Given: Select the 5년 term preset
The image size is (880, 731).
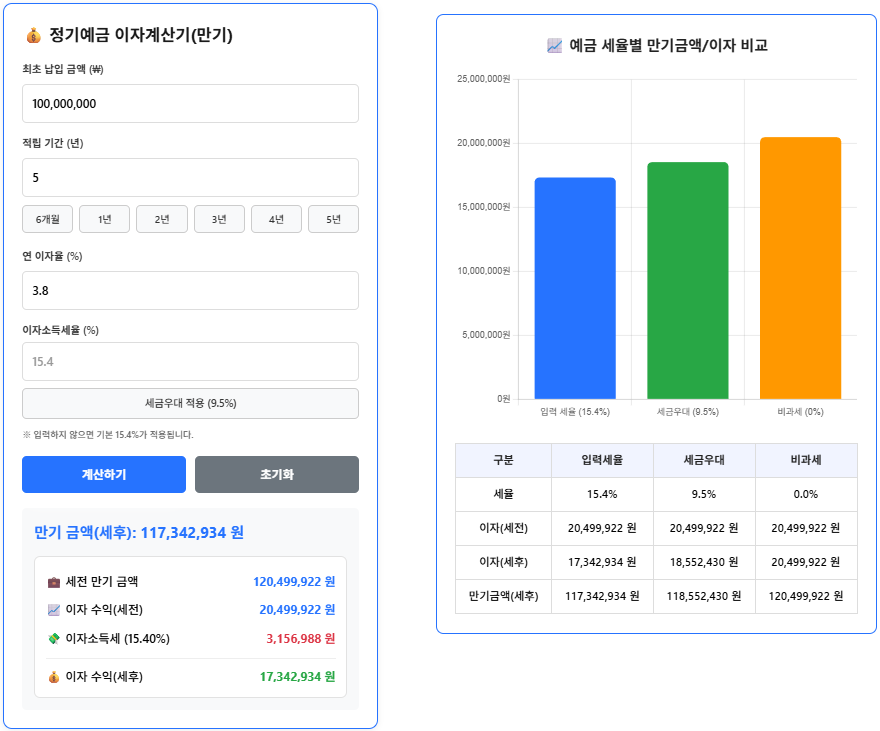Looking at the screenshot, I should [x=333, y=218].
